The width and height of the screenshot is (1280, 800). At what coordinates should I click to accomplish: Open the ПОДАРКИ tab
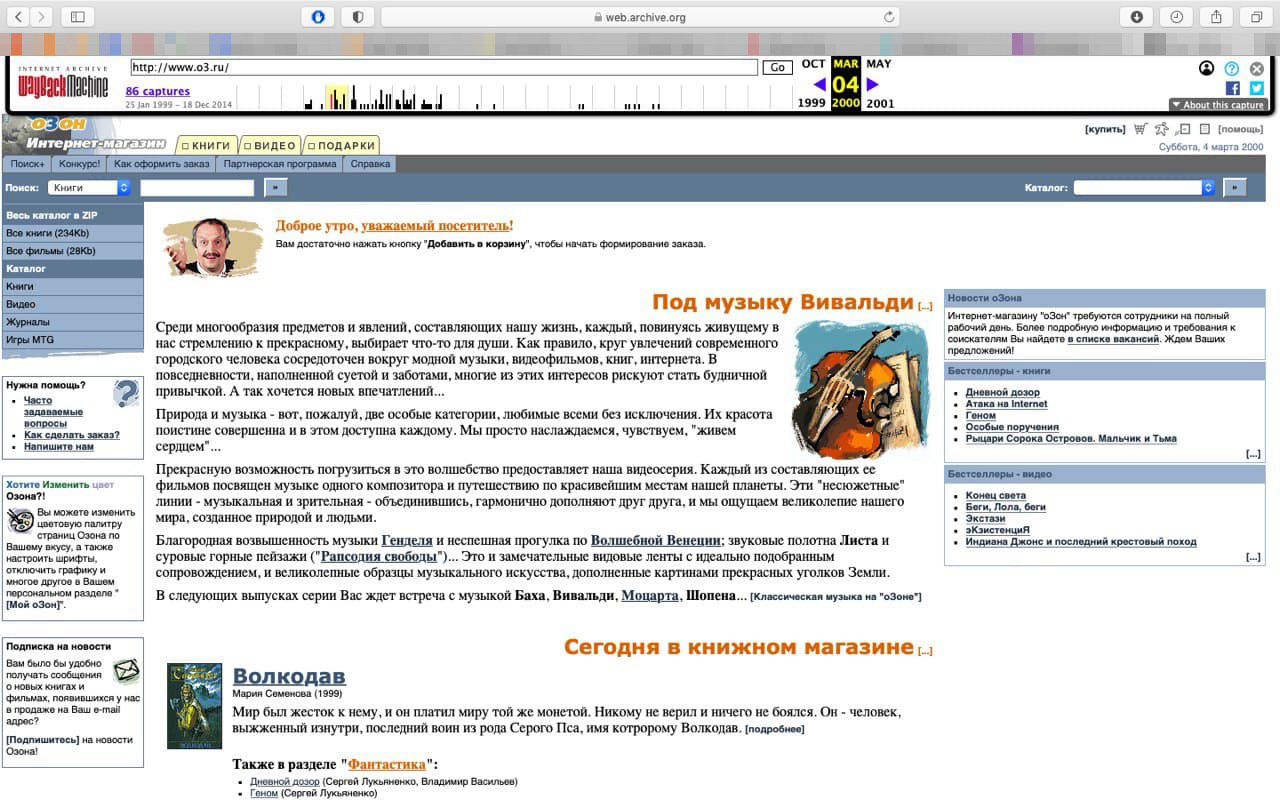click(x=341, y=145)
